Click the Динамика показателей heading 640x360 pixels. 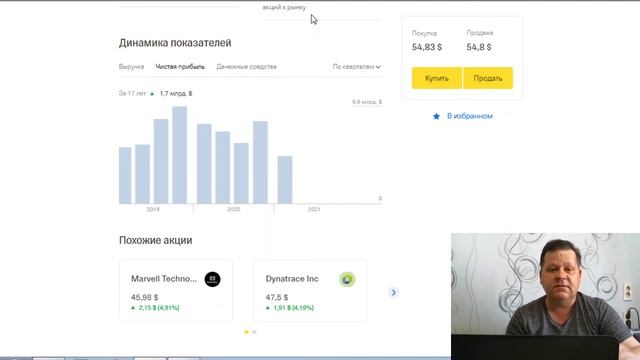[175, 43]
